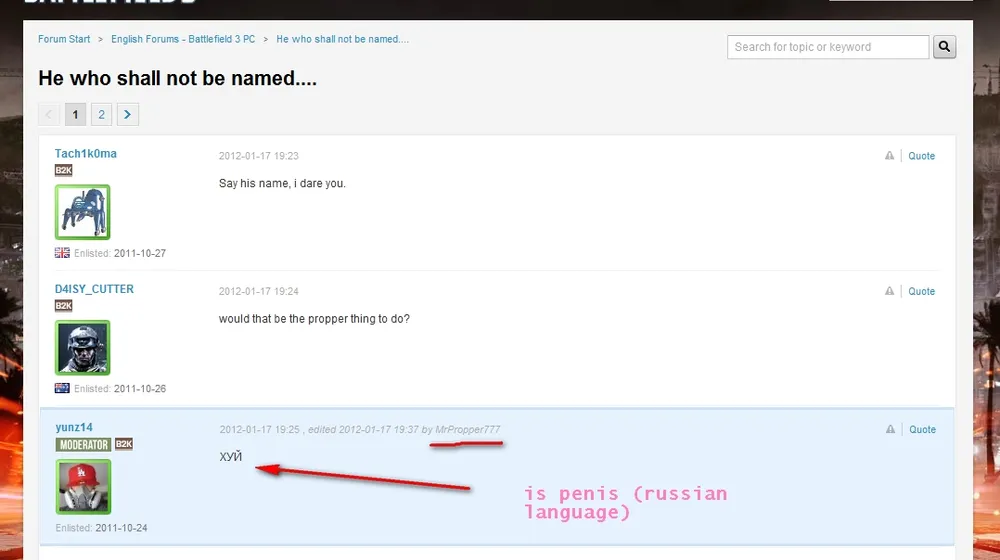This screenshot has width=1000, height=560.
Task: Click Enlisted: 2011-10-24 text
Action: tap(101, 528)
